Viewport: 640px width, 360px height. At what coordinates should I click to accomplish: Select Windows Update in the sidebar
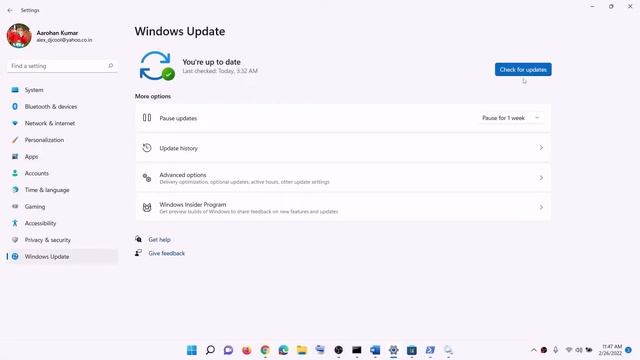(62, 257)
